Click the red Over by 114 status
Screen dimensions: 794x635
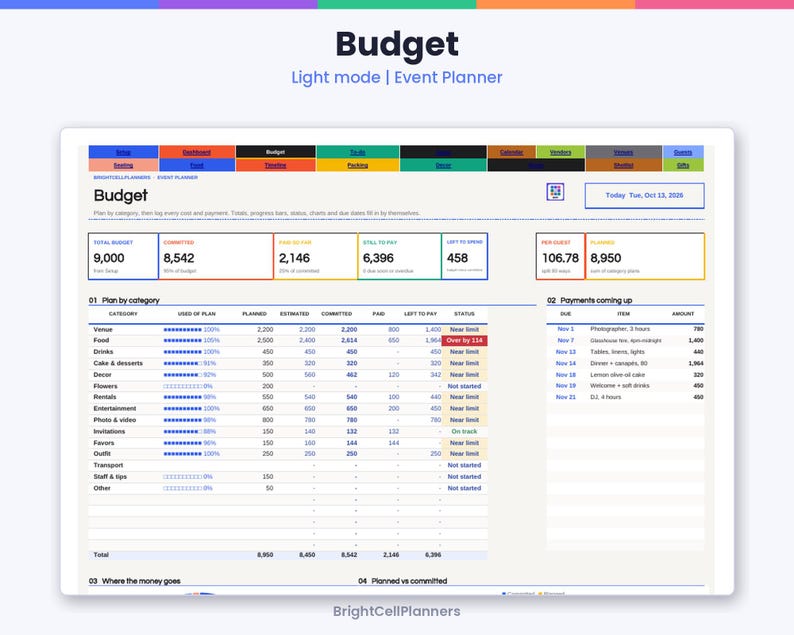(464, 341)
